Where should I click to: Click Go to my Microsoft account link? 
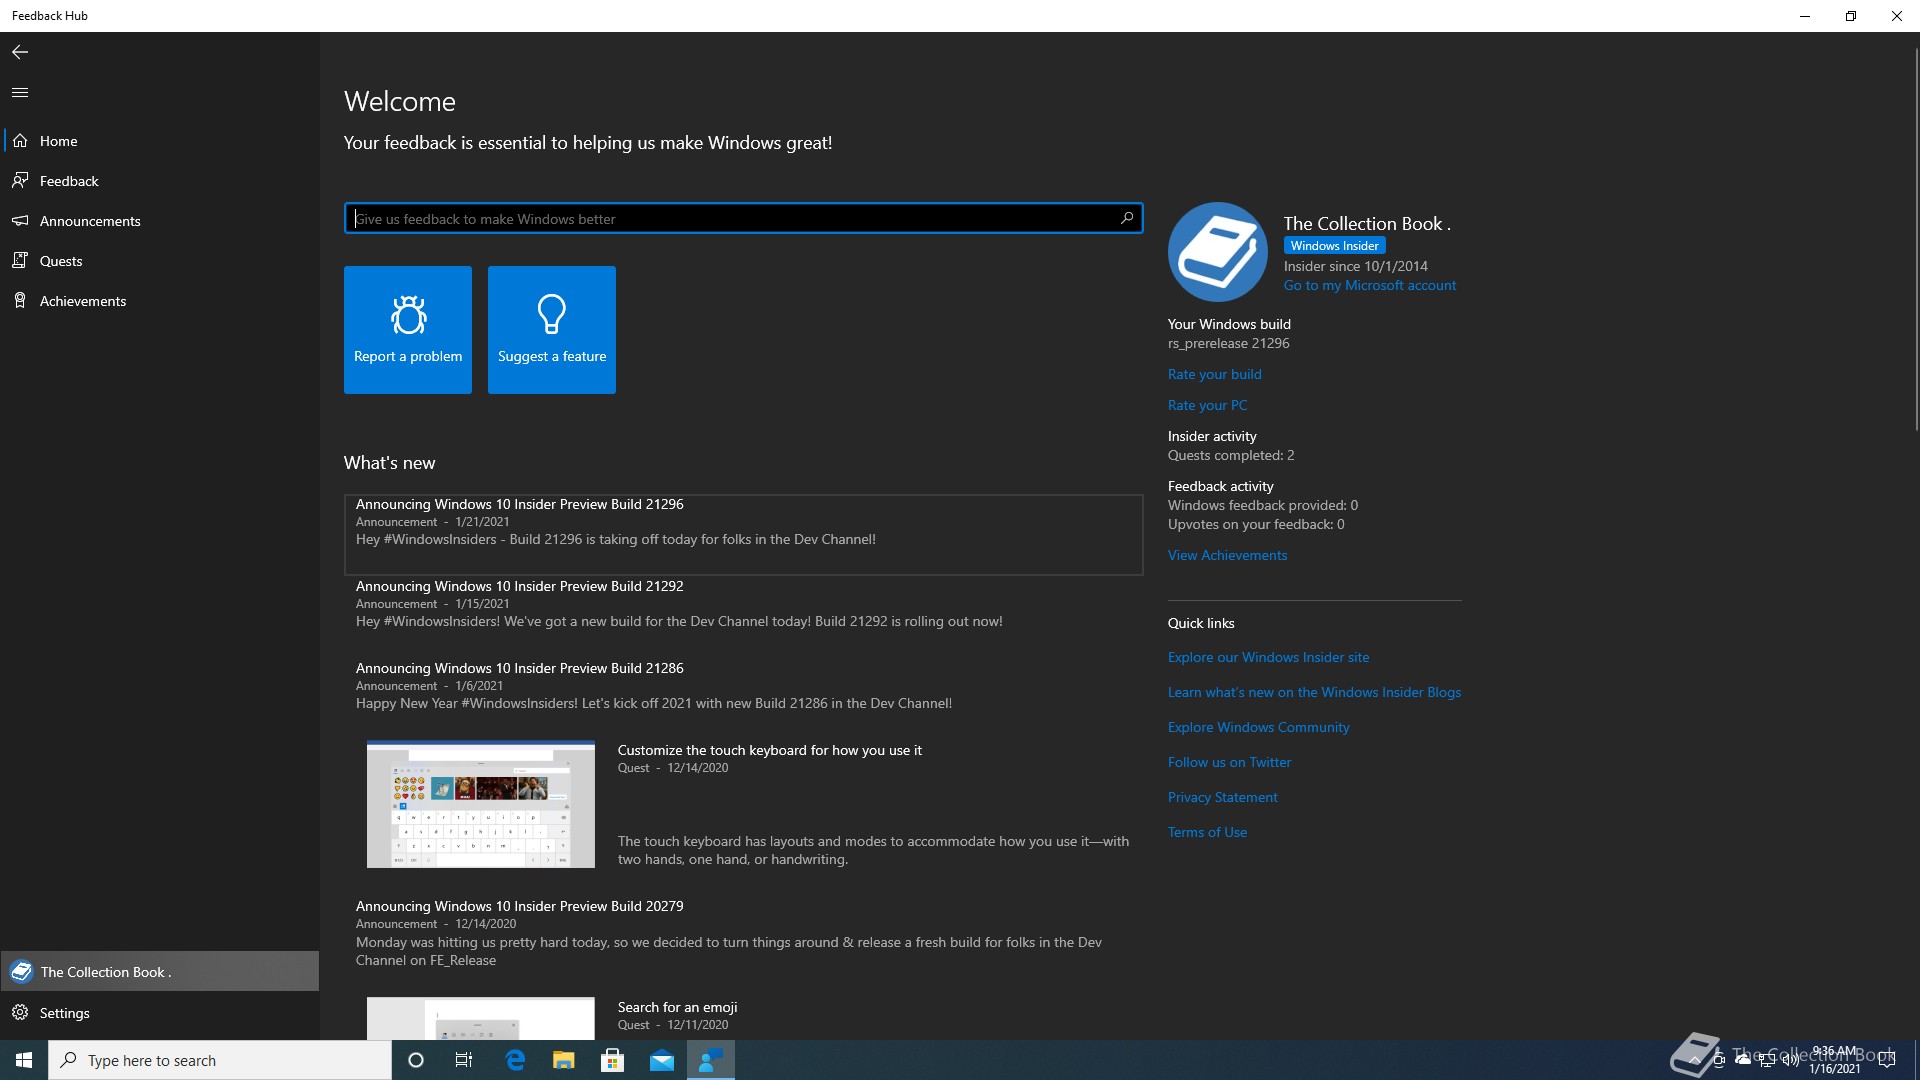point(1369,285)
